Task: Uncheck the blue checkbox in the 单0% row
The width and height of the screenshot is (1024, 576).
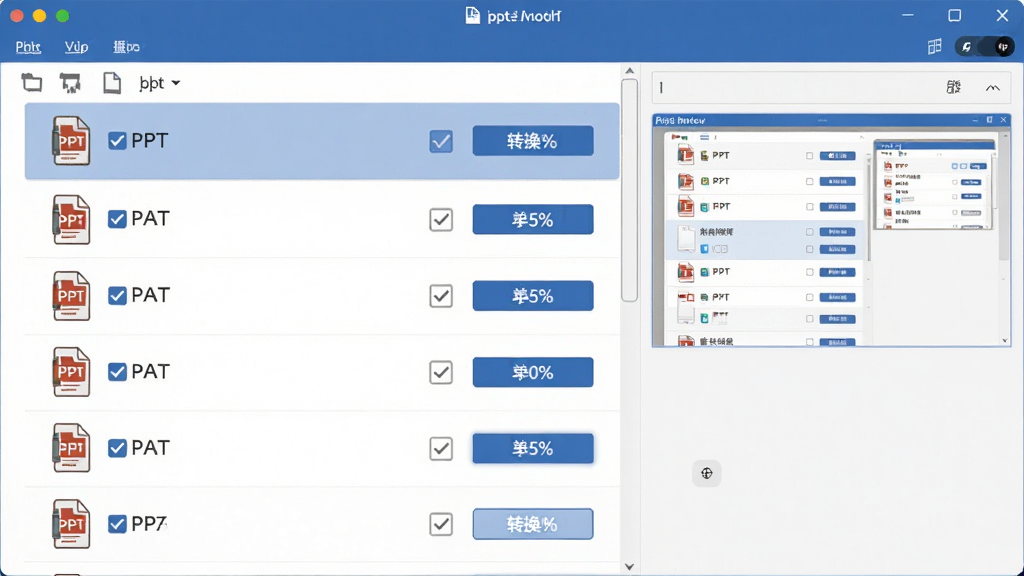Action: click(117, 372)
